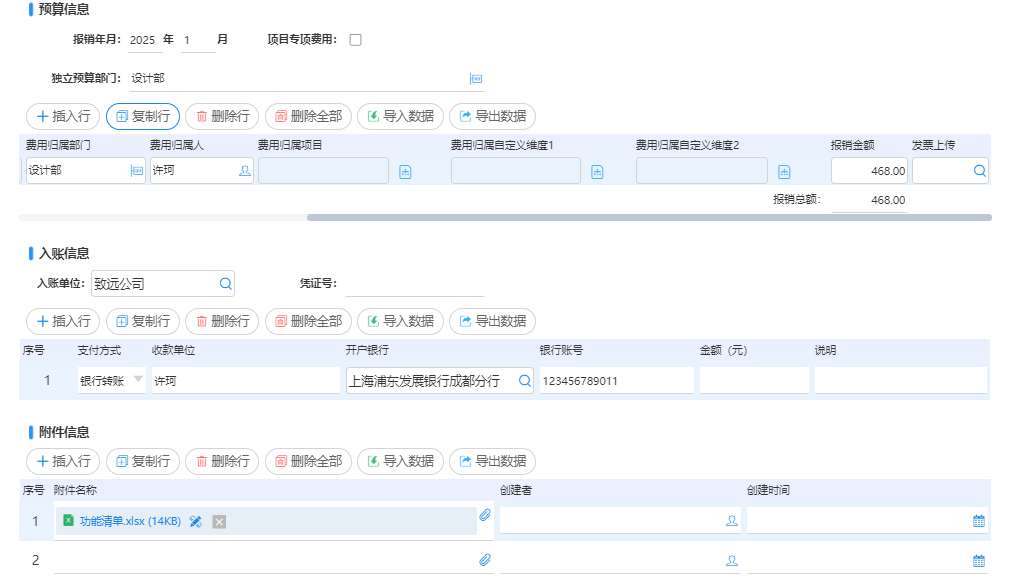Click 导出数据 in the 预算信息 section
This screenshot has height=587, width=1027.
(x=493, y=117)
